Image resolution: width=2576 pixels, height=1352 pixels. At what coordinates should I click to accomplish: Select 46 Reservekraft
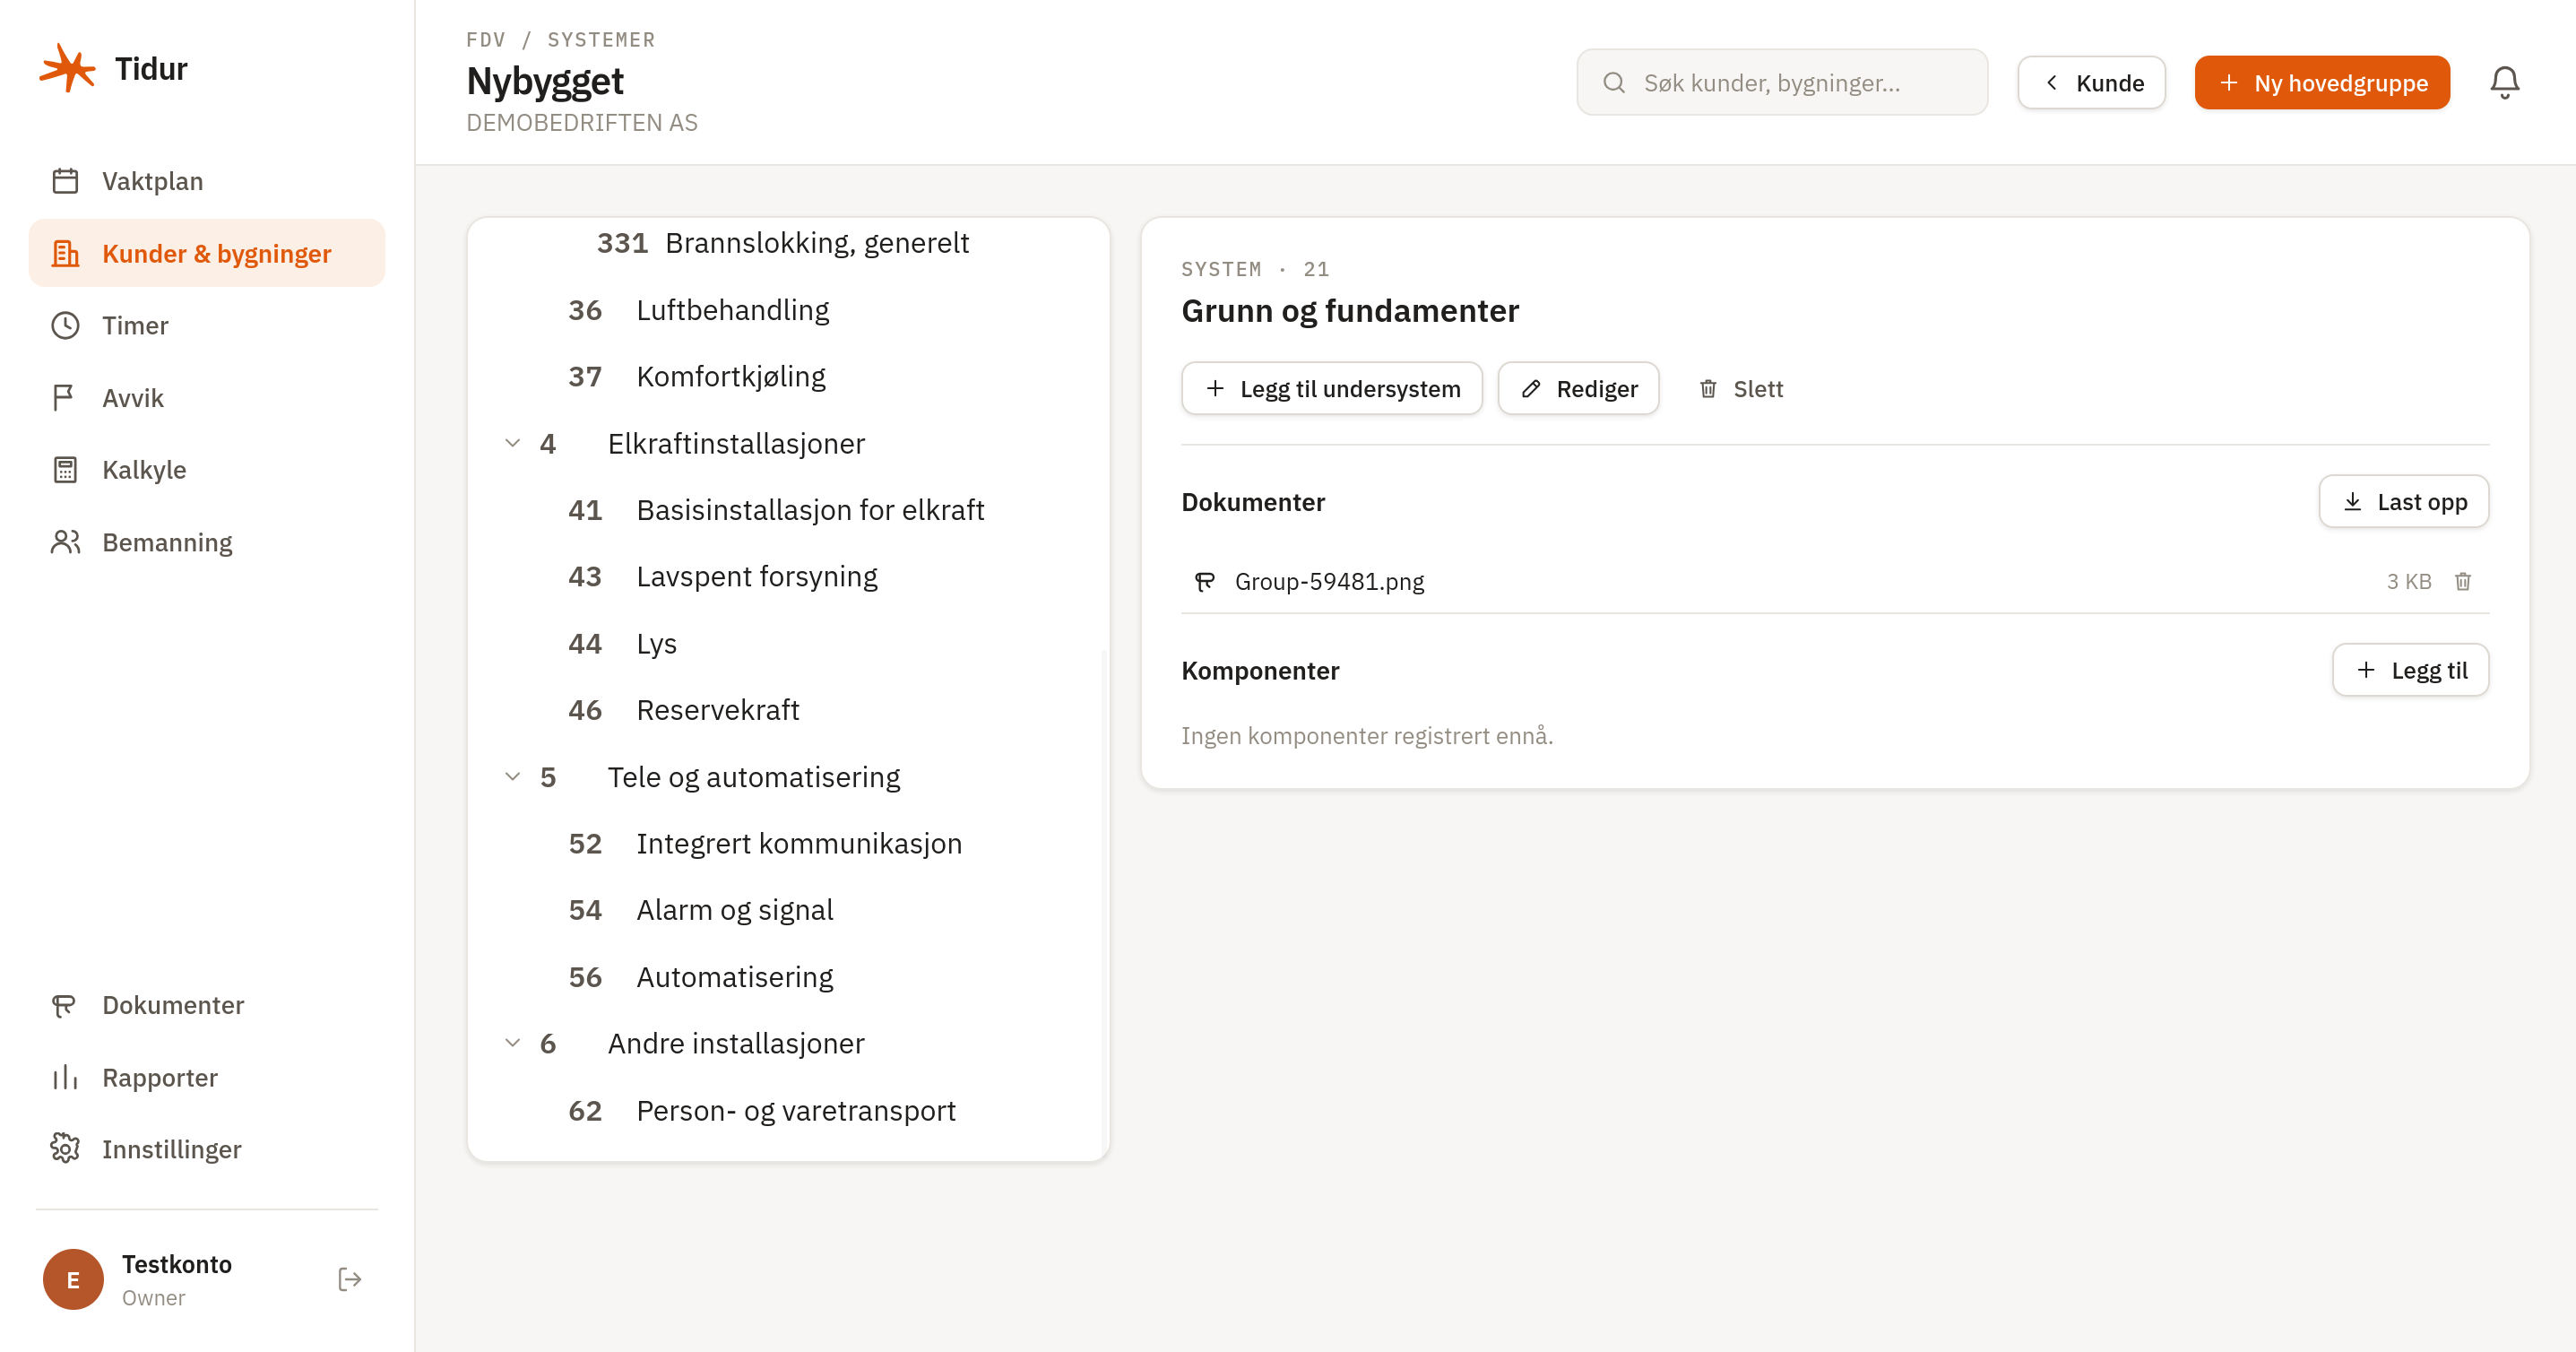tap(788, 710)
